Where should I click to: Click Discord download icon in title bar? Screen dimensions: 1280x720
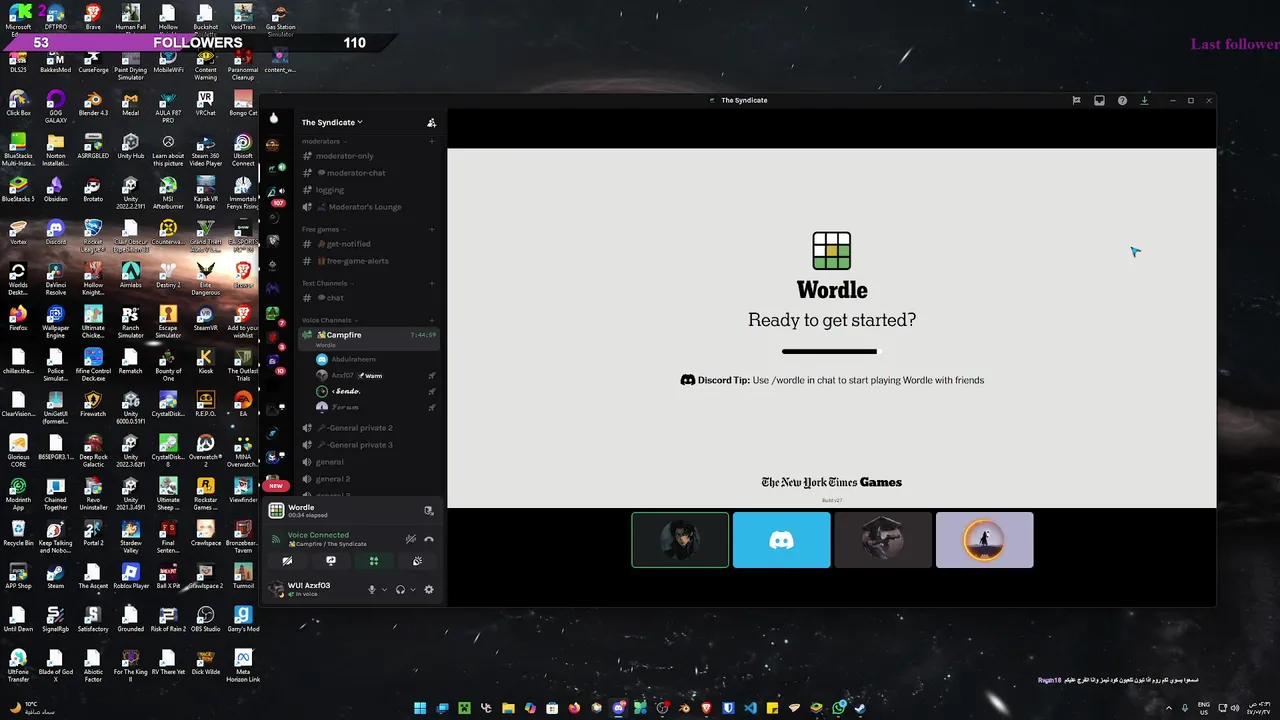1145,100
